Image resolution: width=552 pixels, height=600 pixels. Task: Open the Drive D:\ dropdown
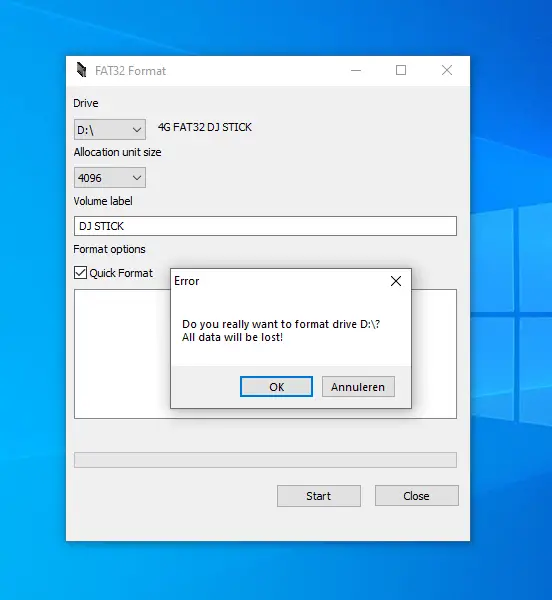[x=109, y=130]
